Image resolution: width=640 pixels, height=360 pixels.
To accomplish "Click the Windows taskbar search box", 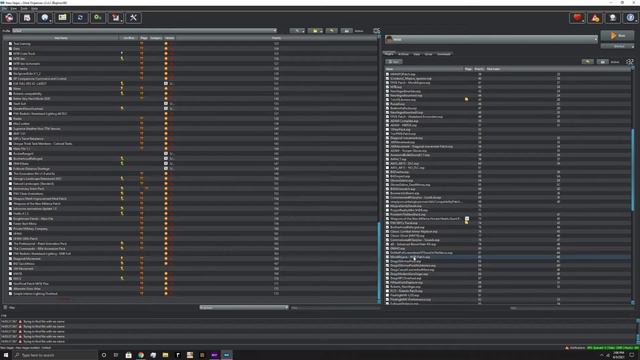I will click(55, 355).
